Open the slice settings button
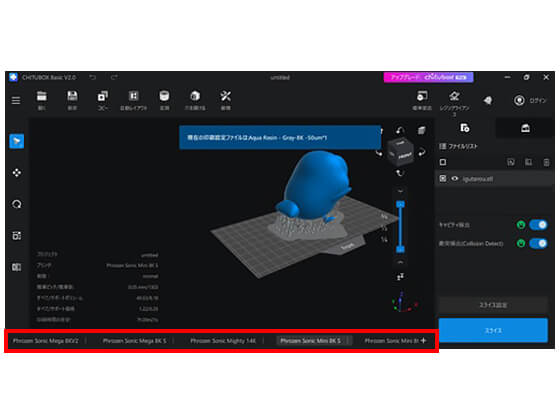Image resolution: width=560 pixels, height=420 pixels. coord(493,305)
